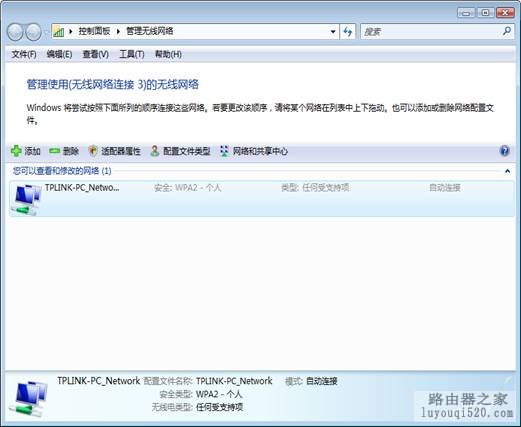521x427 pixels.
Task: Click the back navigation button
Action: click(x=15, y=32)
